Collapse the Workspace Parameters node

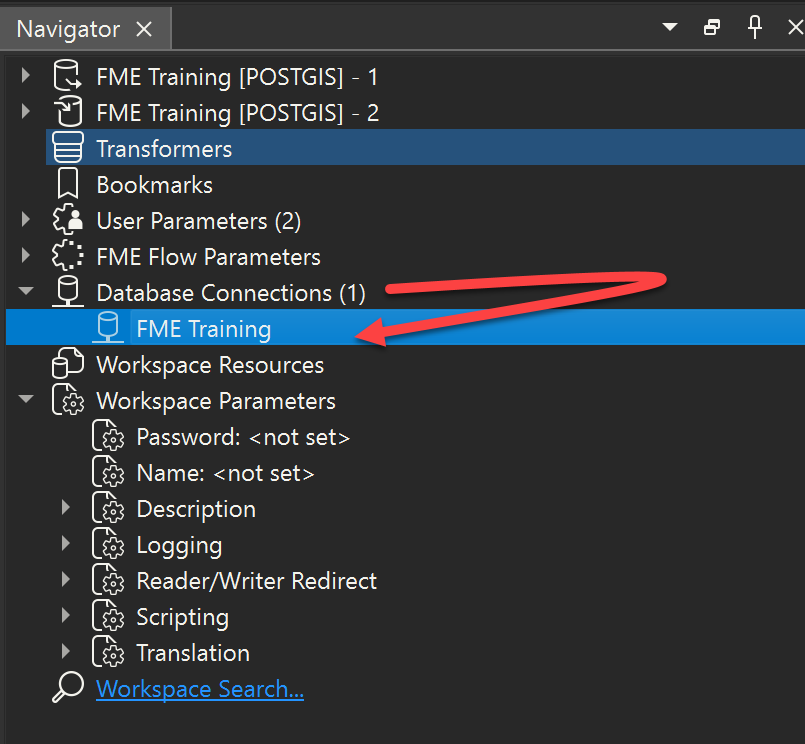tap(26, 401)
